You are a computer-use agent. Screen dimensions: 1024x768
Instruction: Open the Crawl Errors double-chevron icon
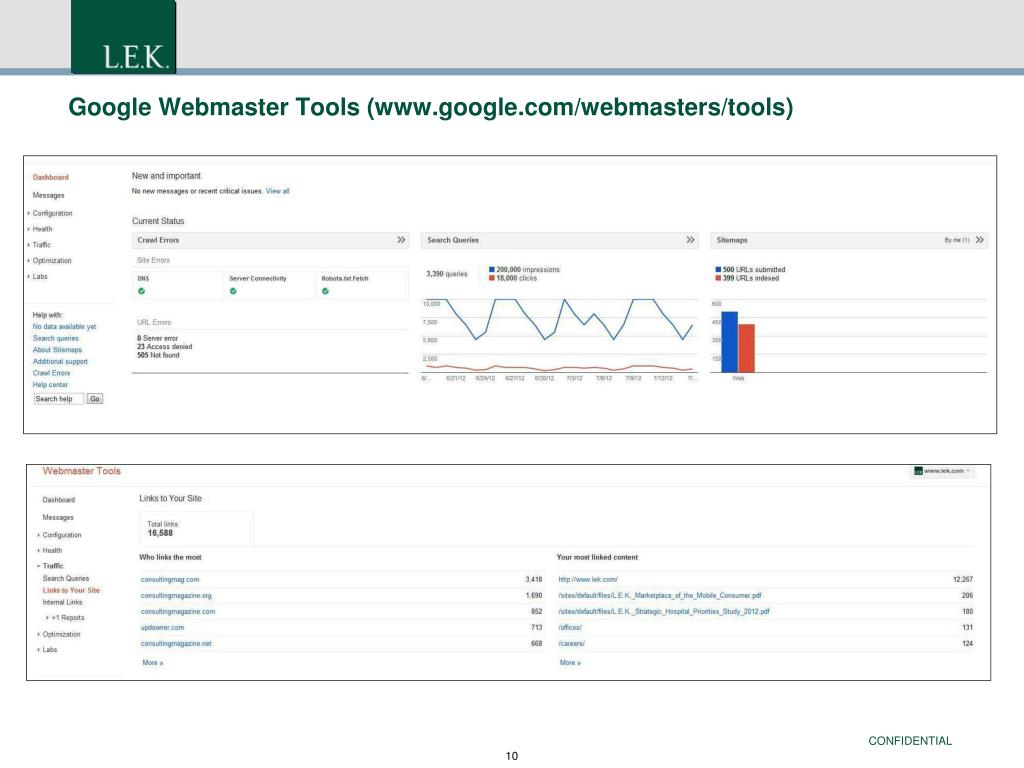(401, 240)
